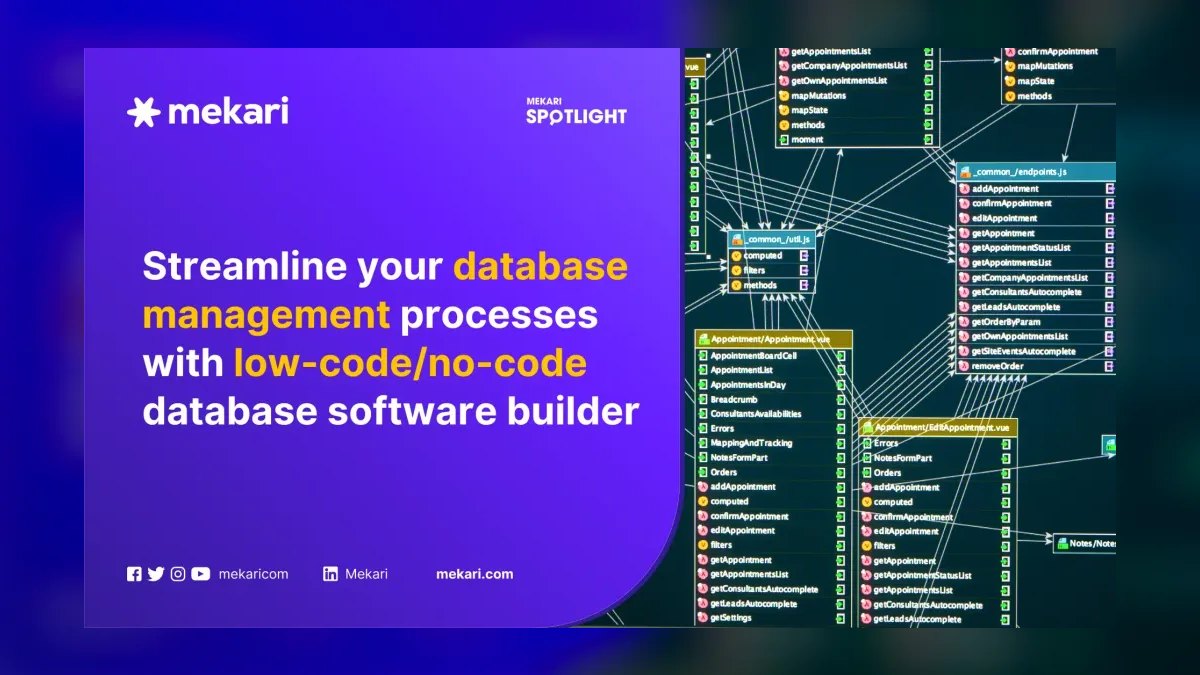
Task: Click the Mekari asterisk logo
Action: click(144, 112)
